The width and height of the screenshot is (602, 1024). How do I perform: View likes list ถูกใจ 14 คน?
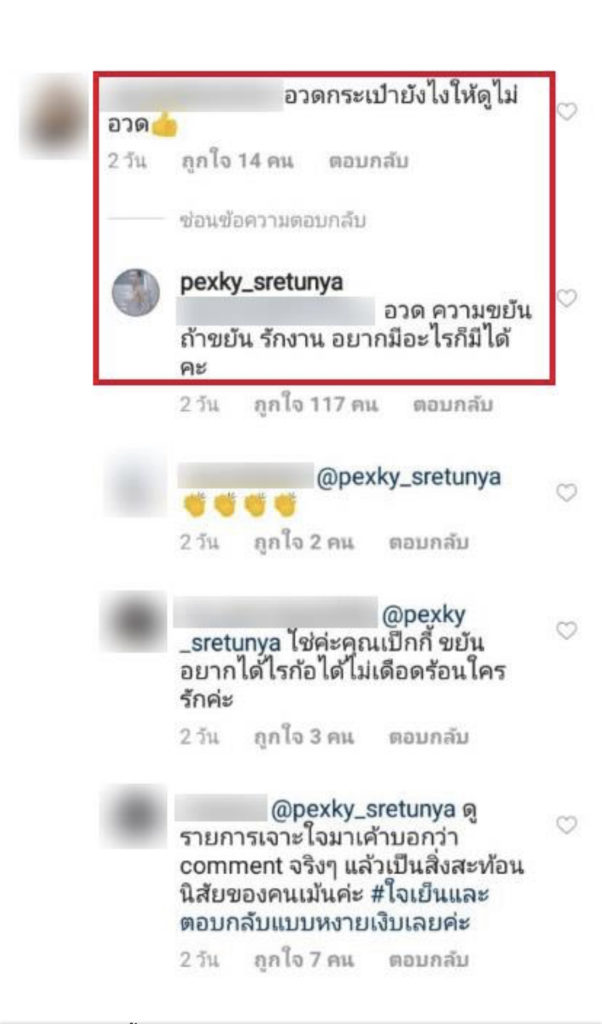238,161
